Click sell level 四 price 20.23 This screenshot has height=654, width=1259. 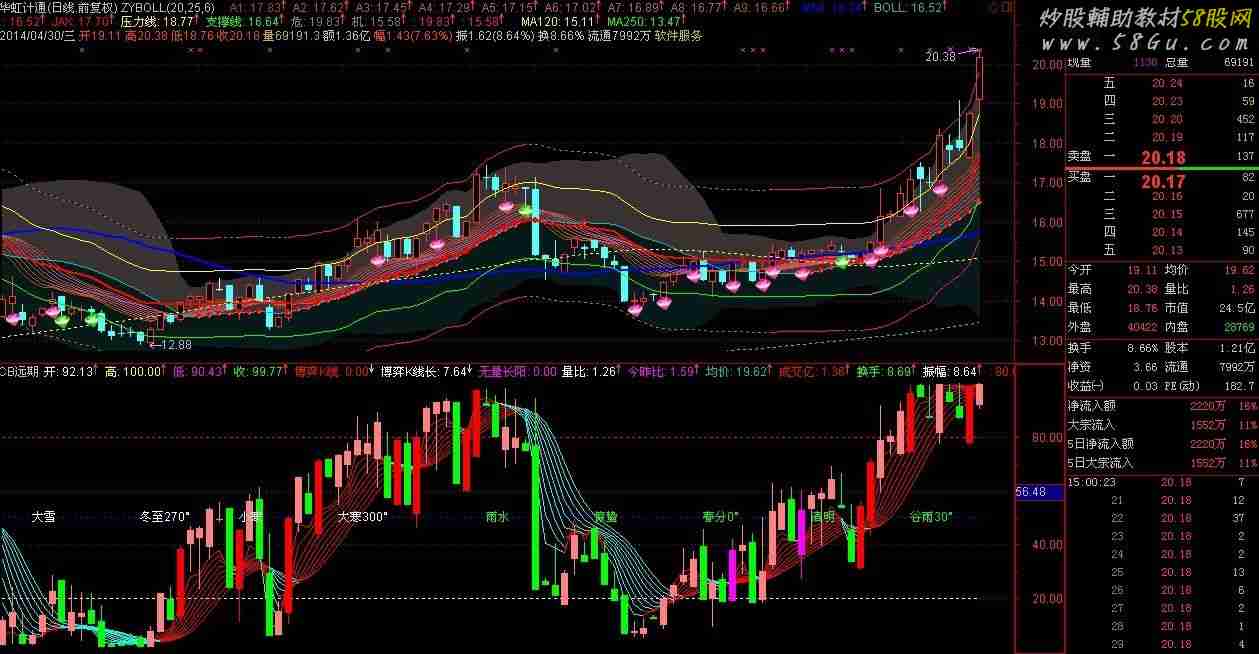1167,101
